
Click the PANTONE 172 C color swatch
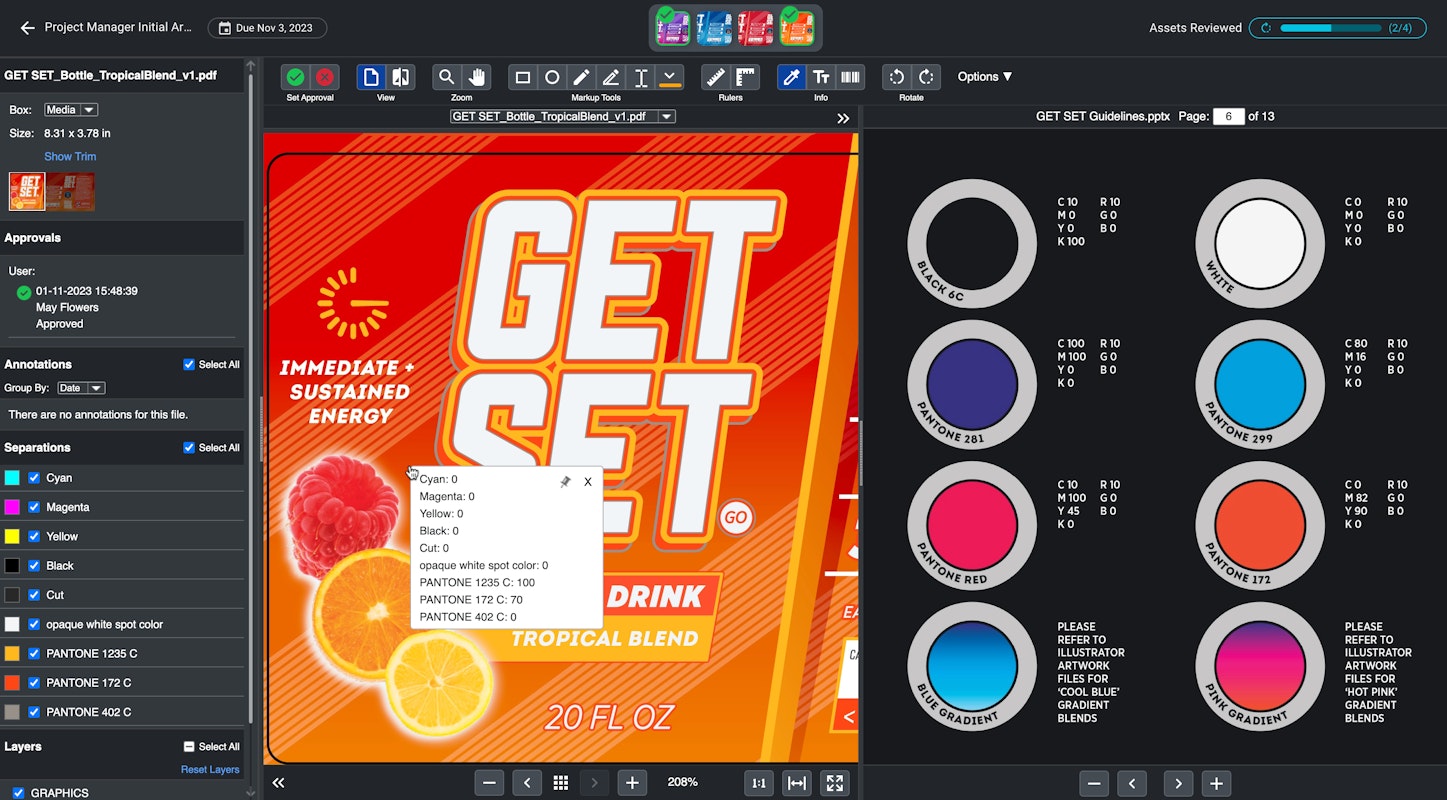(12, 683)
